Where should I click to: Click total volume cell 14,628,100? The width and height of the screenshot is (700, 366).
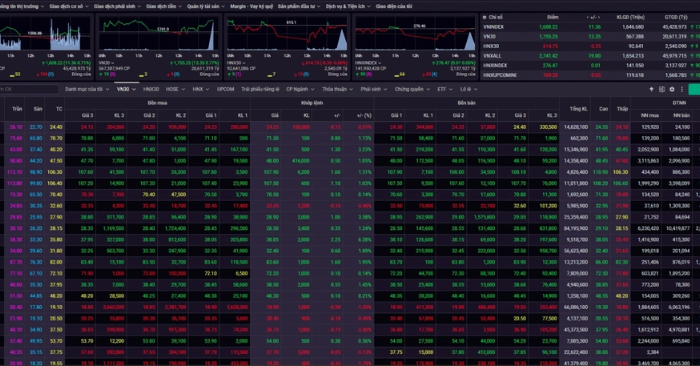(x=576, y=127)
